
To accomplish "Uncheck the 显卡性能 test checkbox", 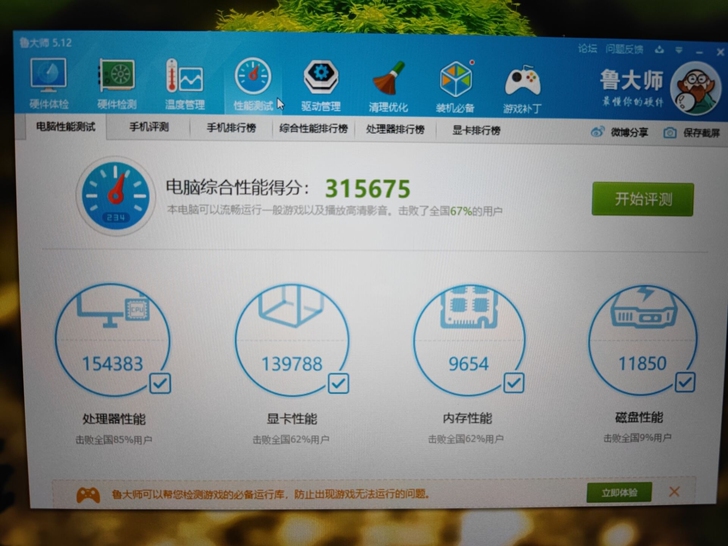I will coord(338,384).
